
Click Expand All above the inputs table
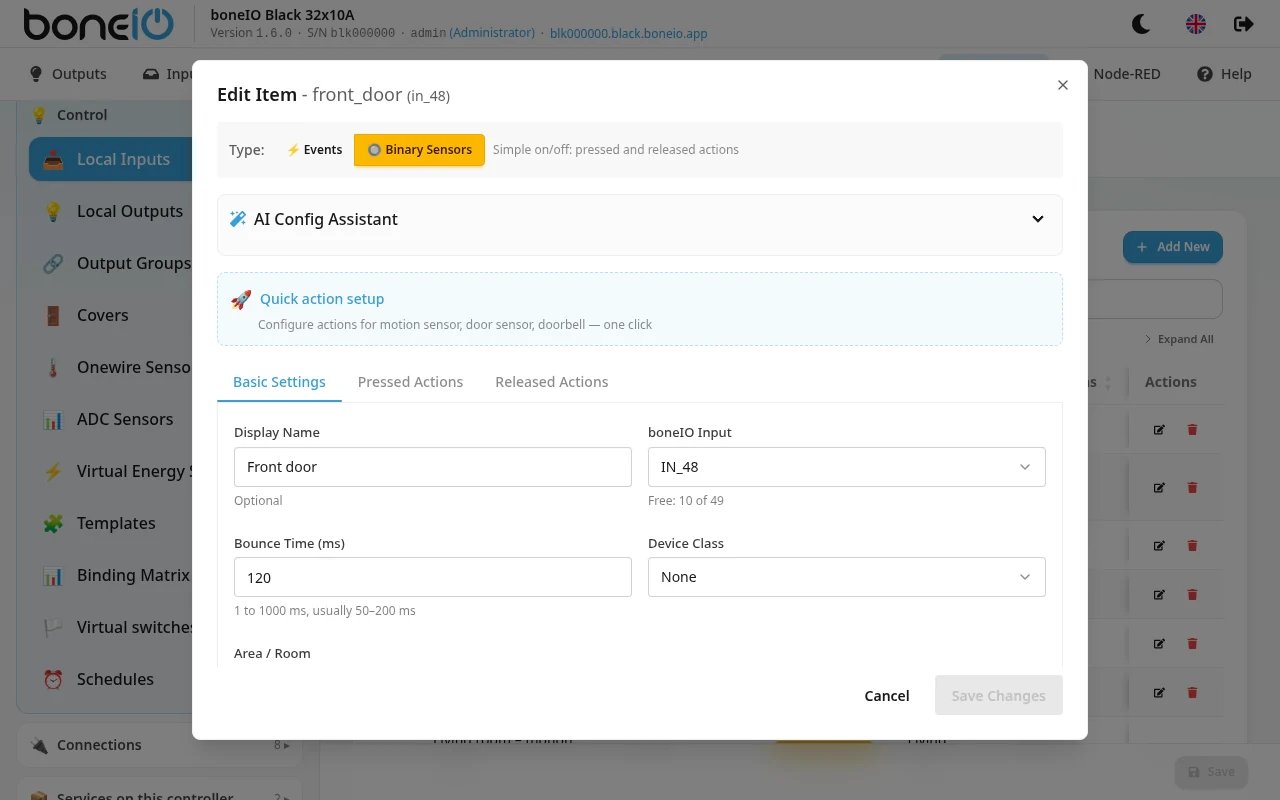[x=1180, y=339]
